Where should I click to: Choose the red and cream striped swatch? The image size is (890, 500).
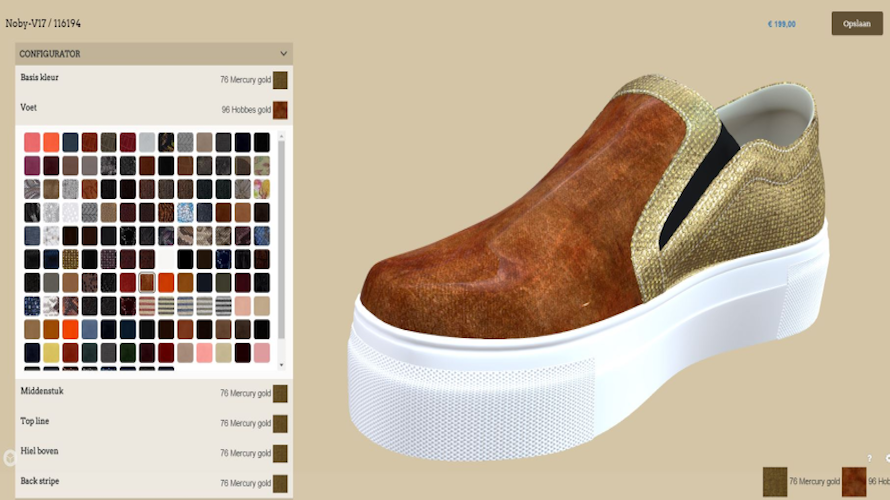tap(147, 306)
